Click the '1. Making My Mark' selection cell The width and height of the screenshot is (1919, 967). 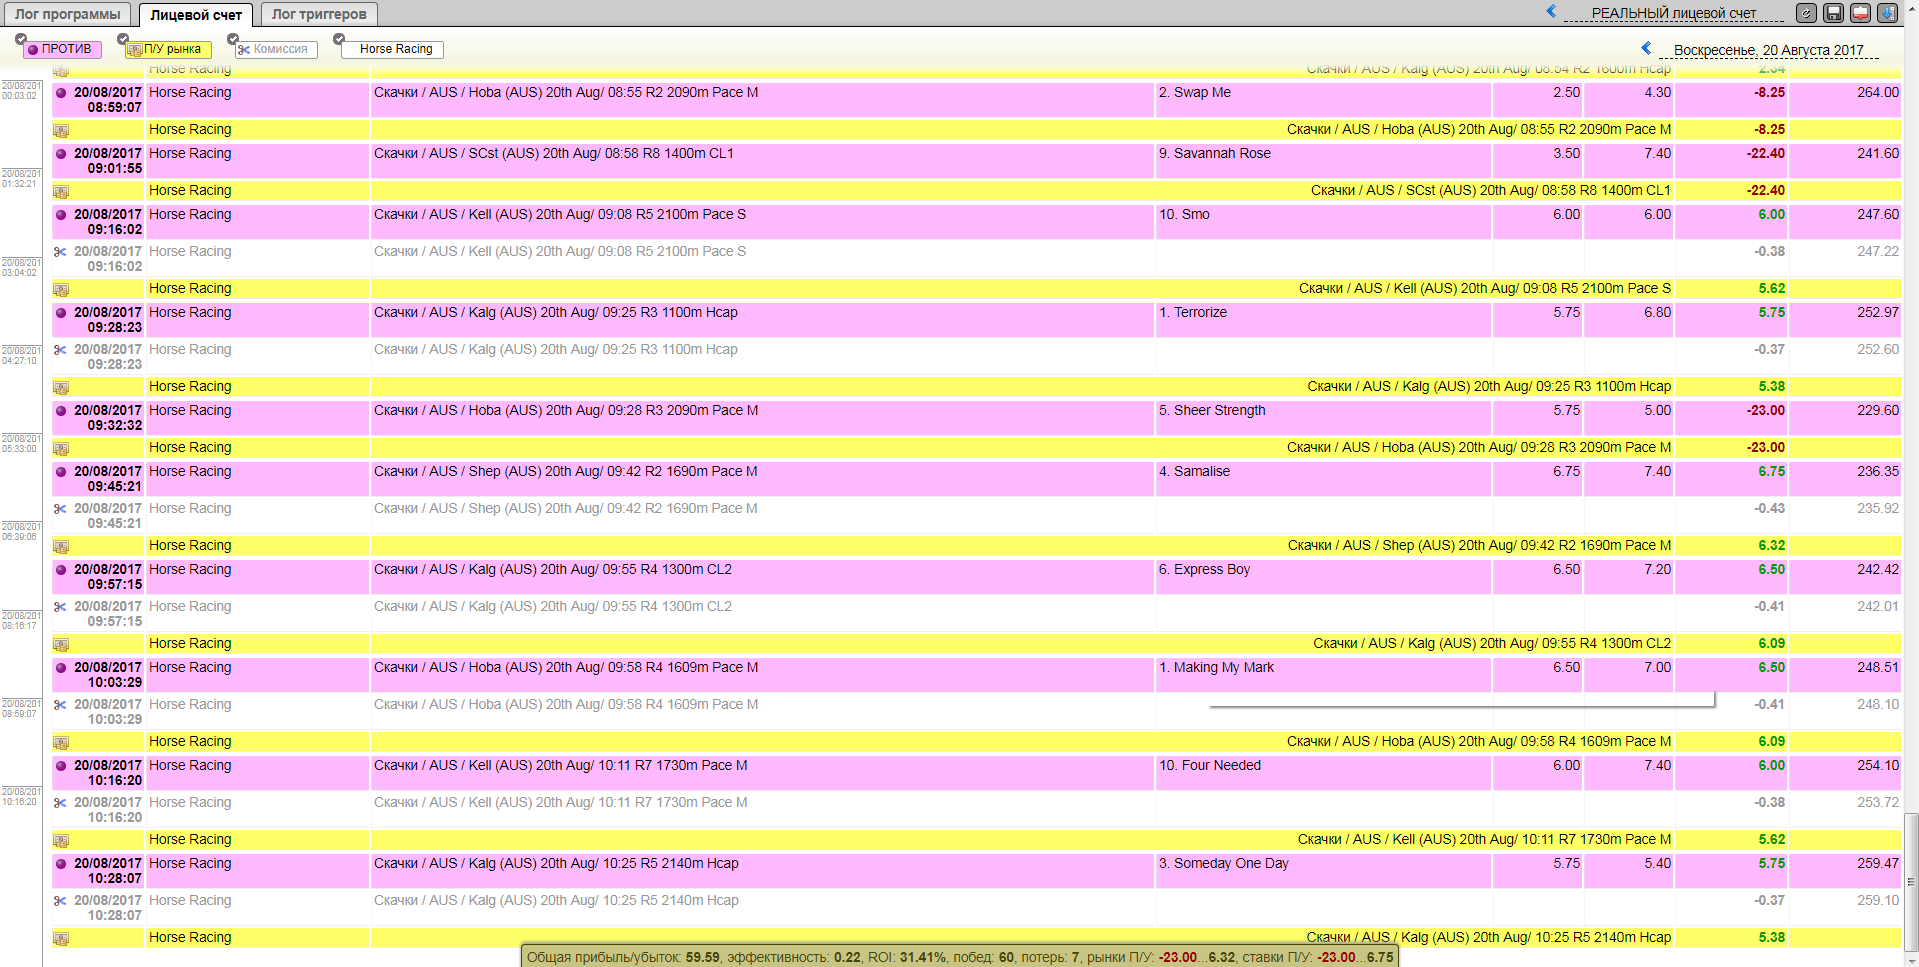click(1323, 675)
